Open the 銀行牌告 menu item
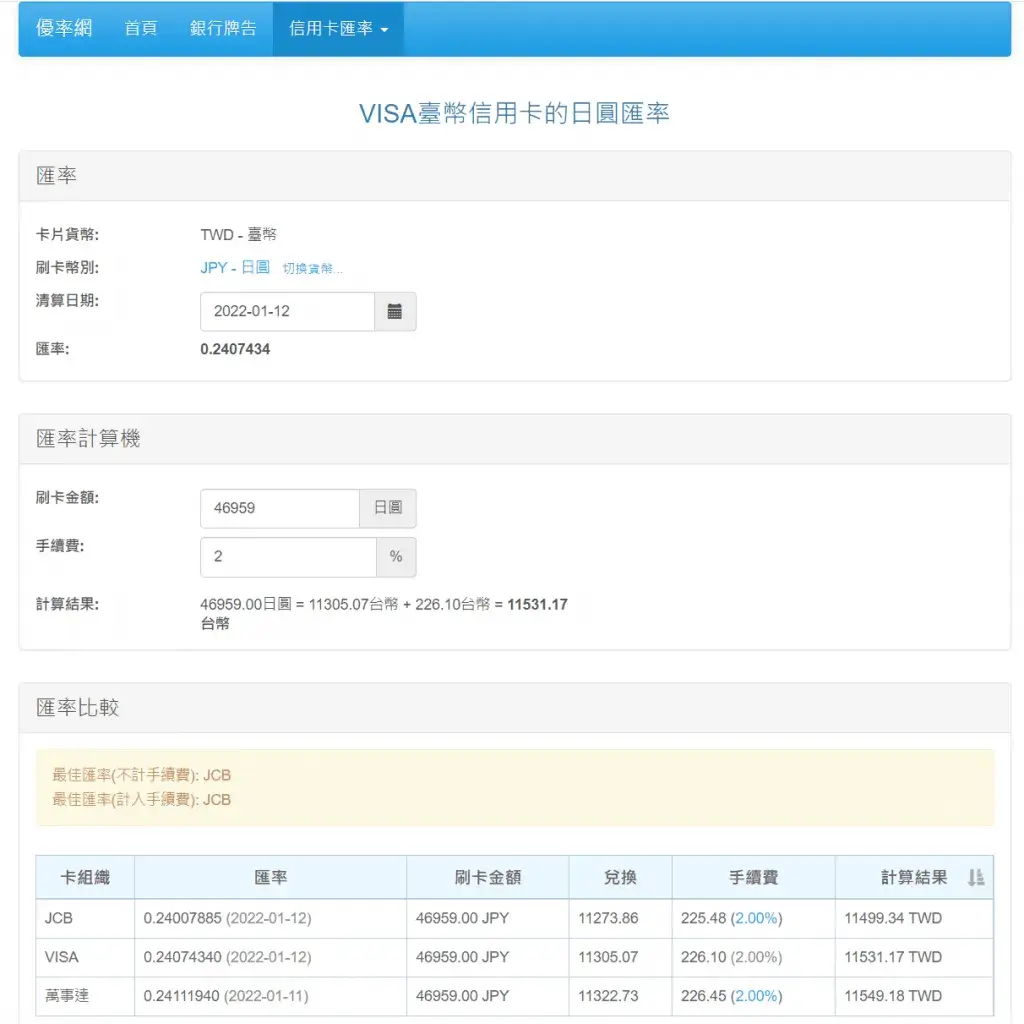The image size is (1024, 1024). (223, 28)
